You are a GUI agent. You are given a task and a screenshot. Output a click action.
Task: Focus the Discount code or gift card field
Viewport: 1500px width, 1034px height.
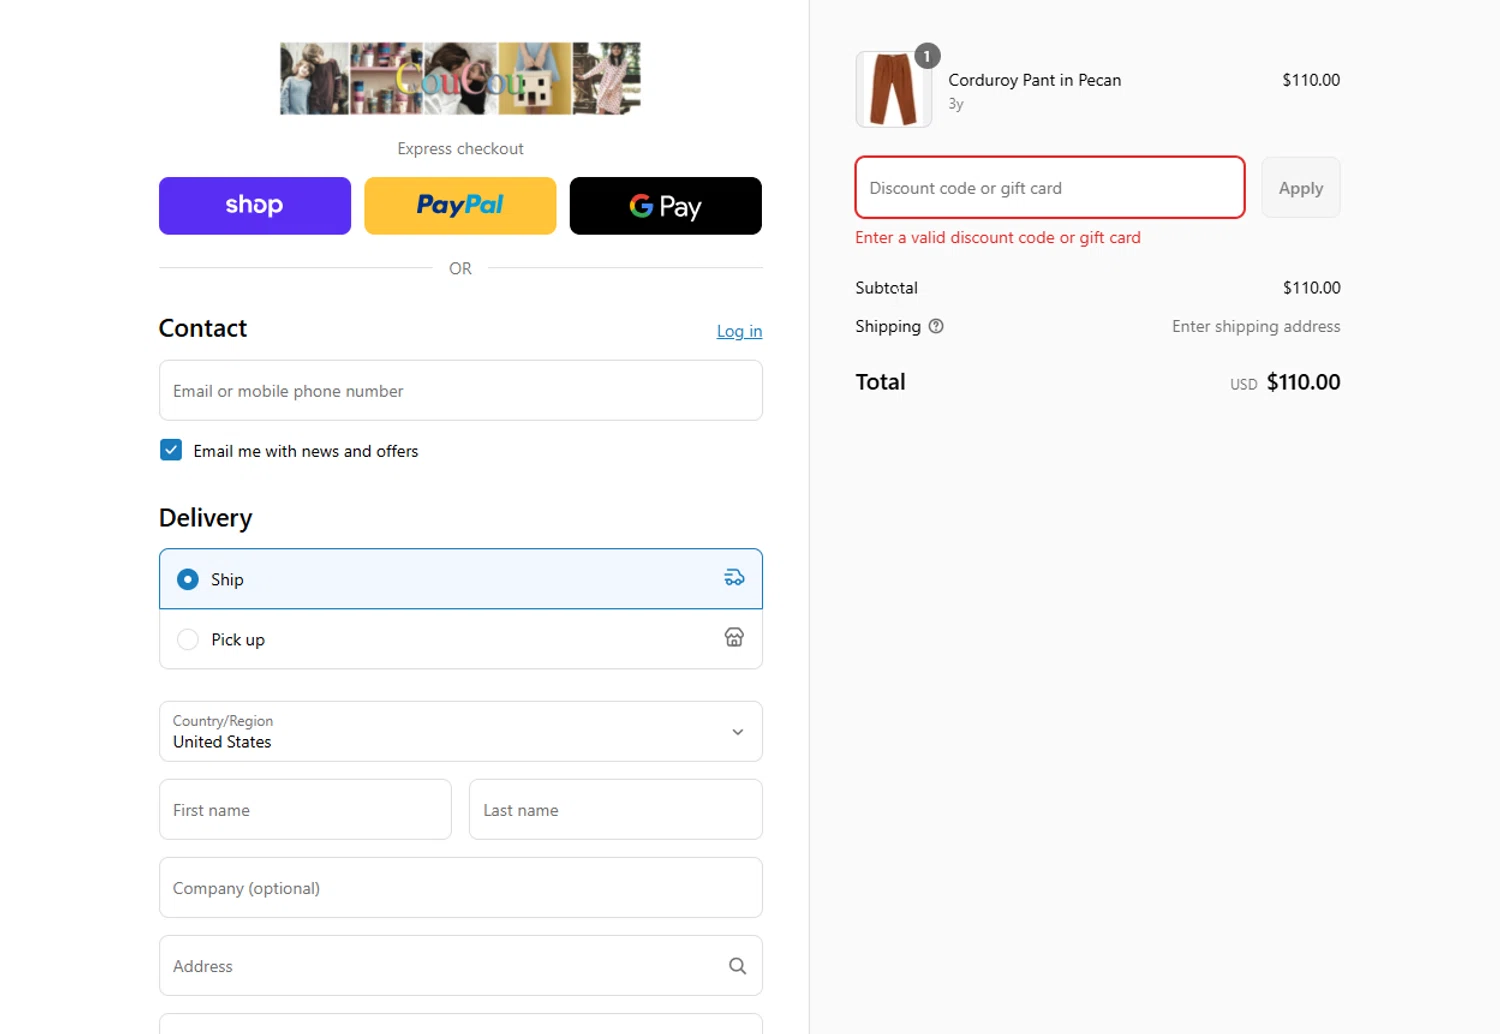click(x=1050, y=187)
